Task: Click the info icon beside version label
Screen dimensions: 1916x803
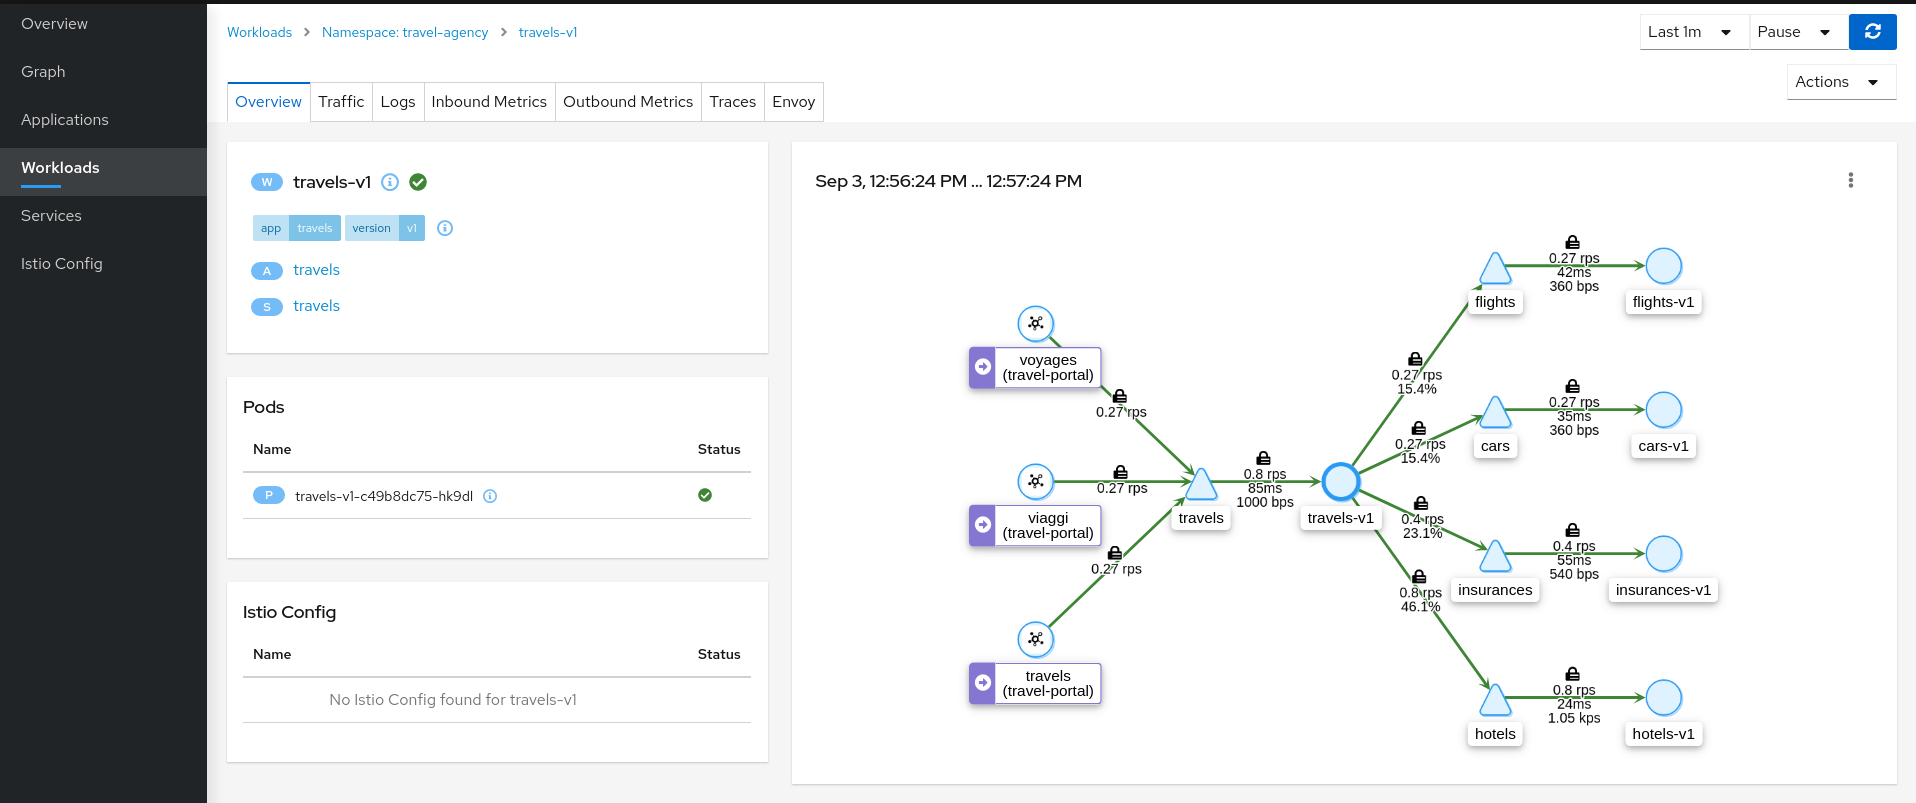Action: pyautogui.click(x=445, y=228)
